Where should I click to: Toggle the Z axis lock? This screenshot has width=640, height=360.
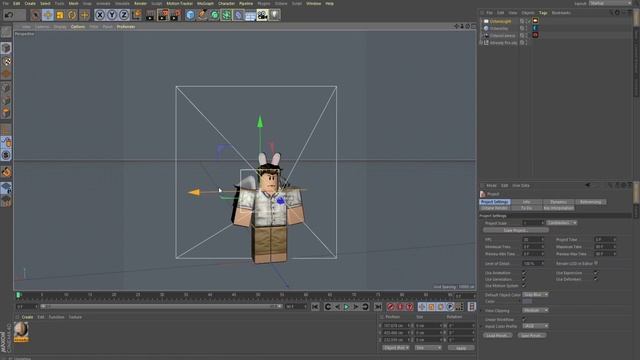[124, 15]
